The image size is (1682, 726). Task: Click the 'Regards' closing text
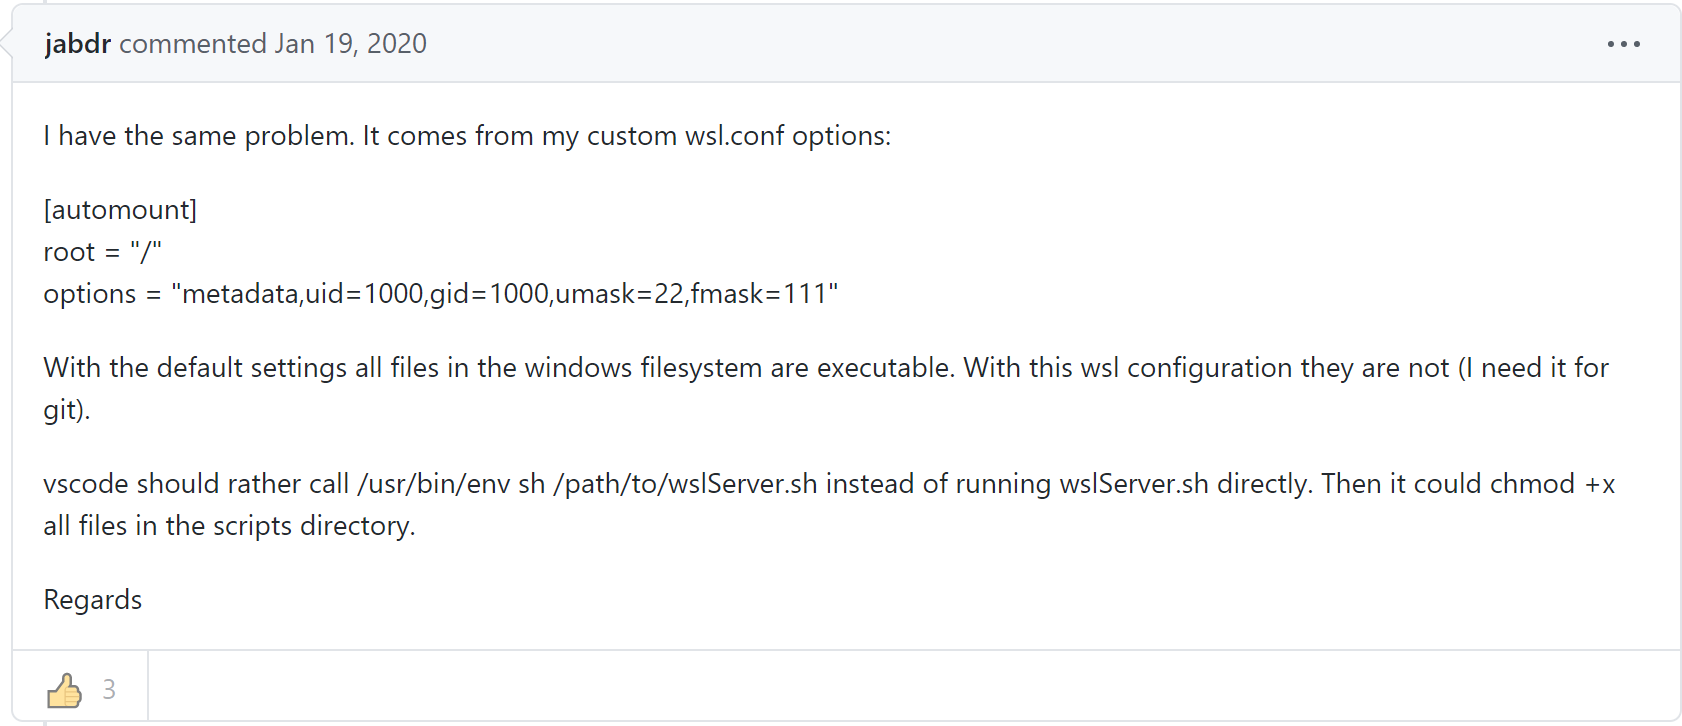point(93,600)
